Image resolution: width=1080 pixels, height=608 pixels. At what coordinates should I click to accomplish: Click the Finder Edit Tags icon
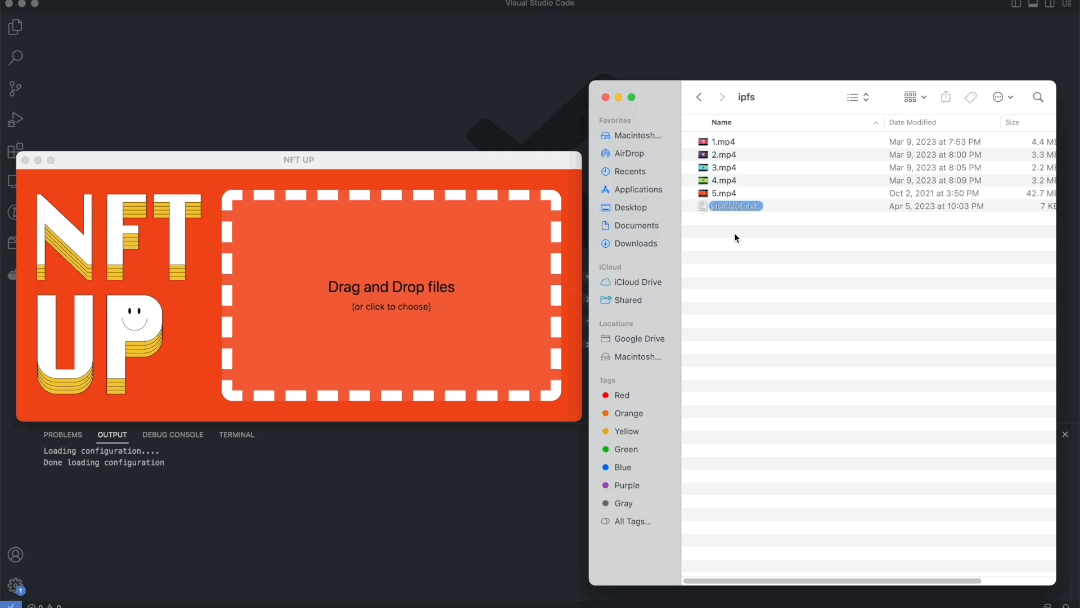pyautogui.click(x=970, y=97)
